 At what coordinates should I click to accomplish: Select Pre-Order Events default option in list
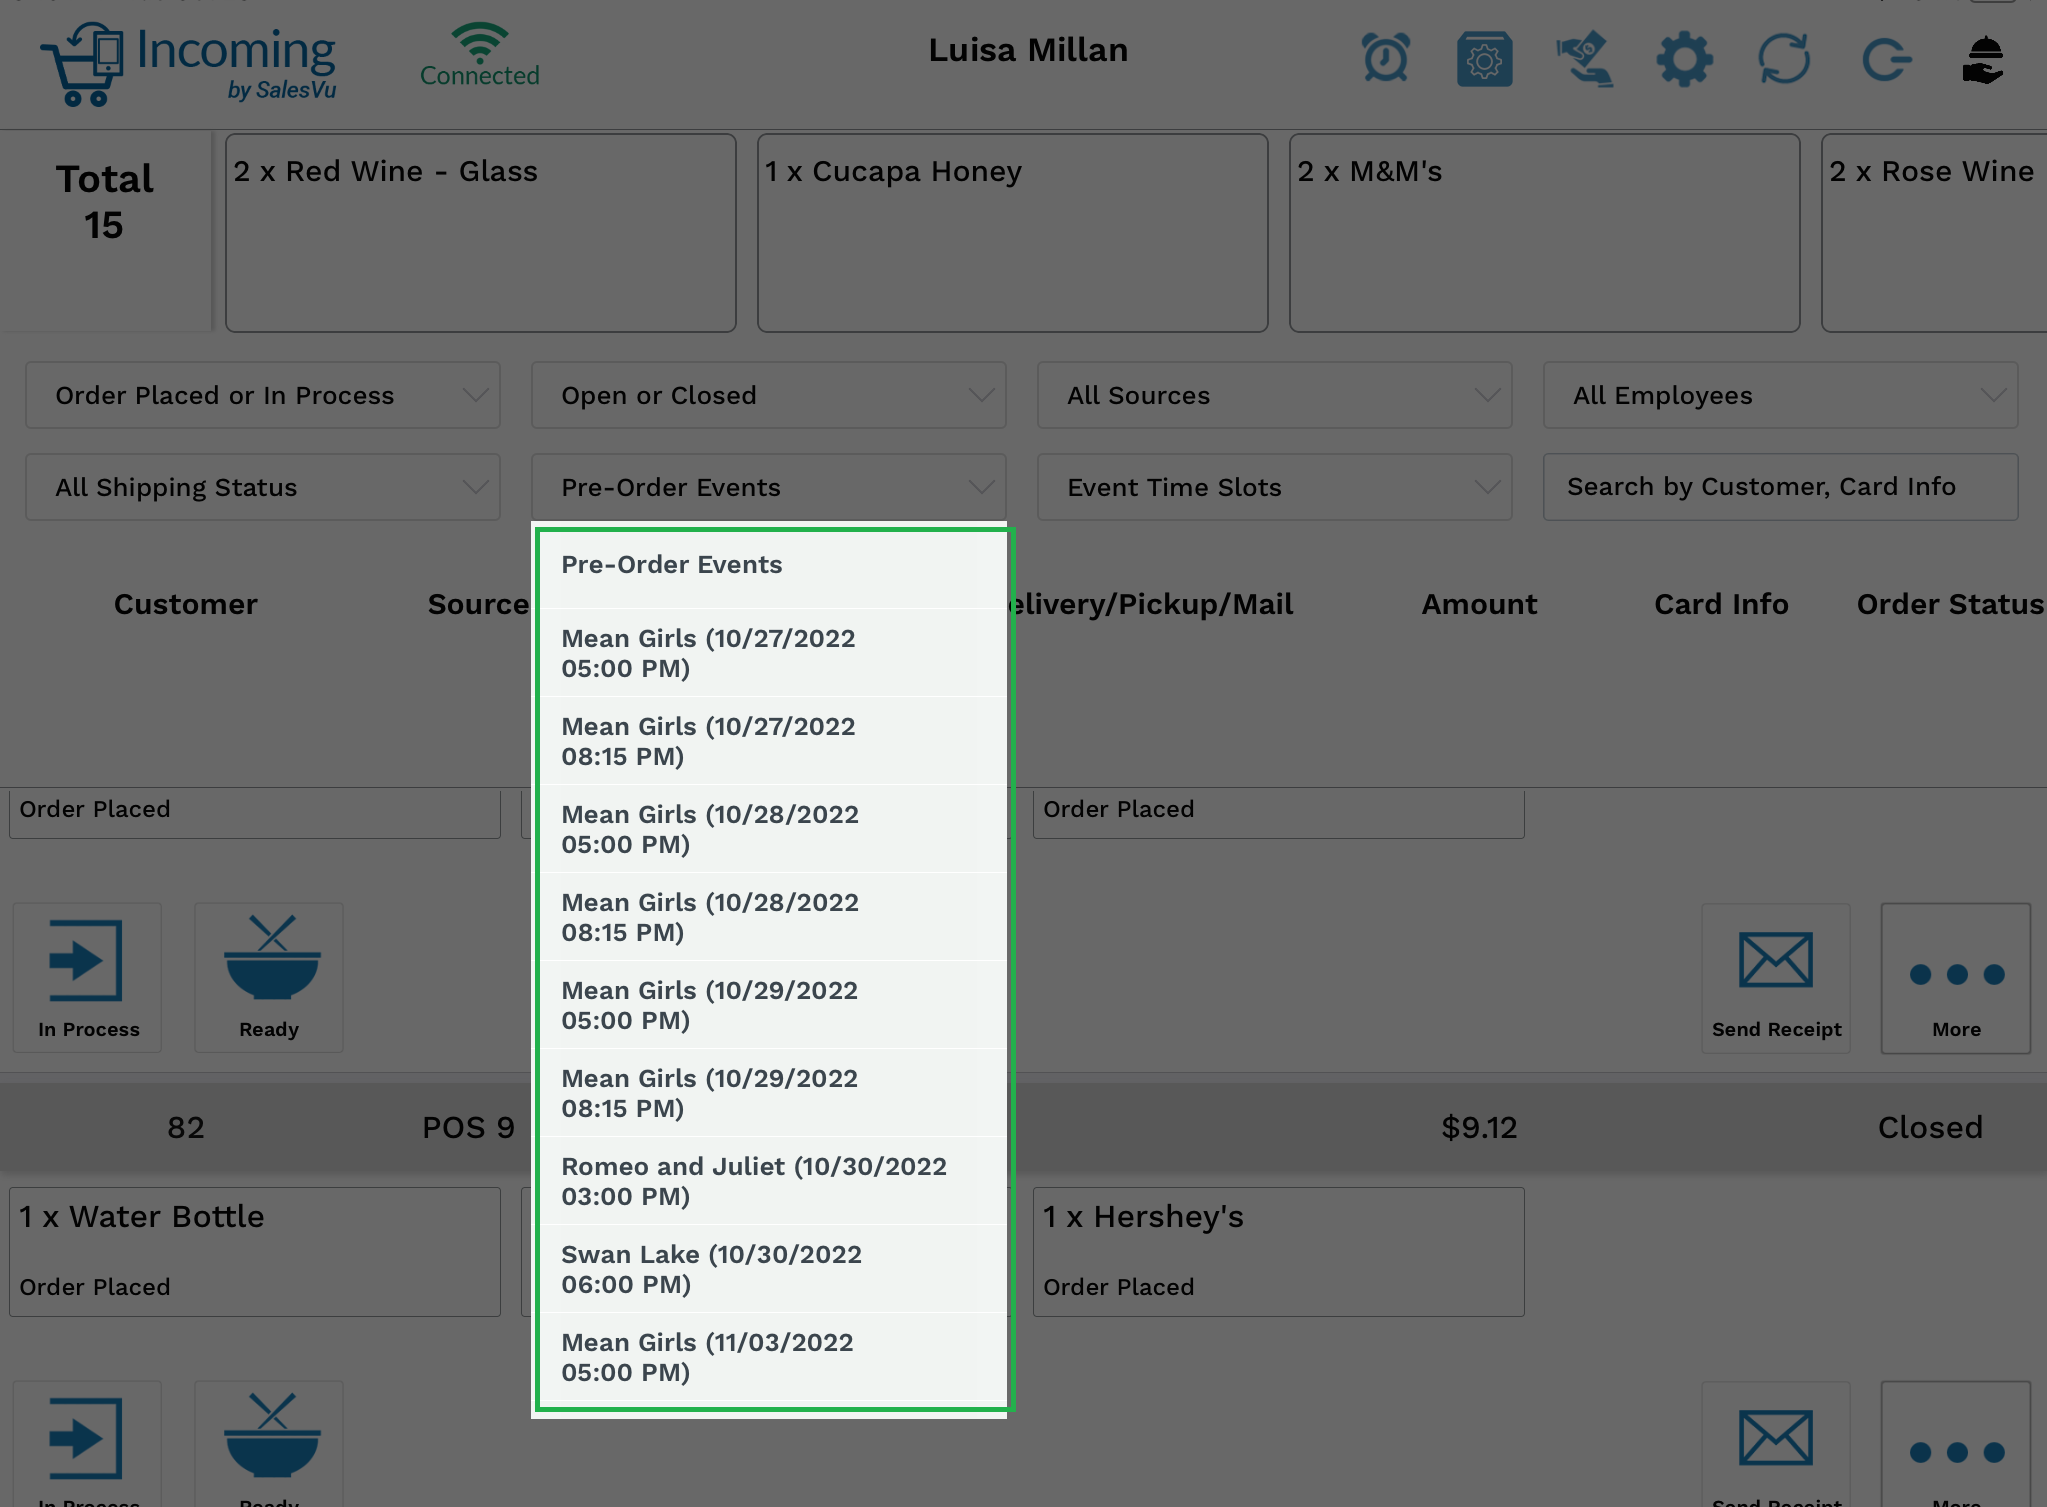tap(773, 565)
